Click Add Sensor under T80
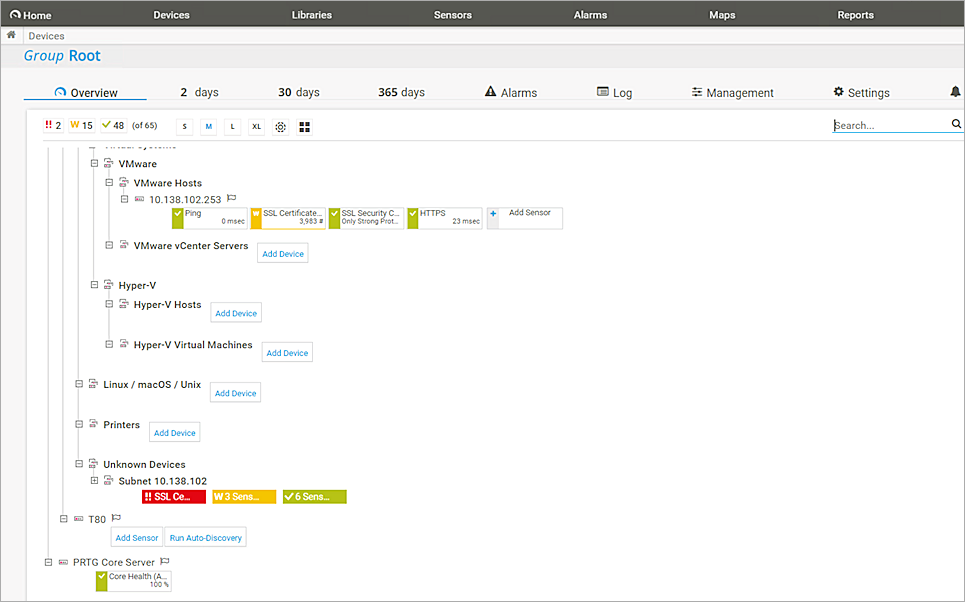This screenshot has height=602, width=965. [x=137, y=537]
